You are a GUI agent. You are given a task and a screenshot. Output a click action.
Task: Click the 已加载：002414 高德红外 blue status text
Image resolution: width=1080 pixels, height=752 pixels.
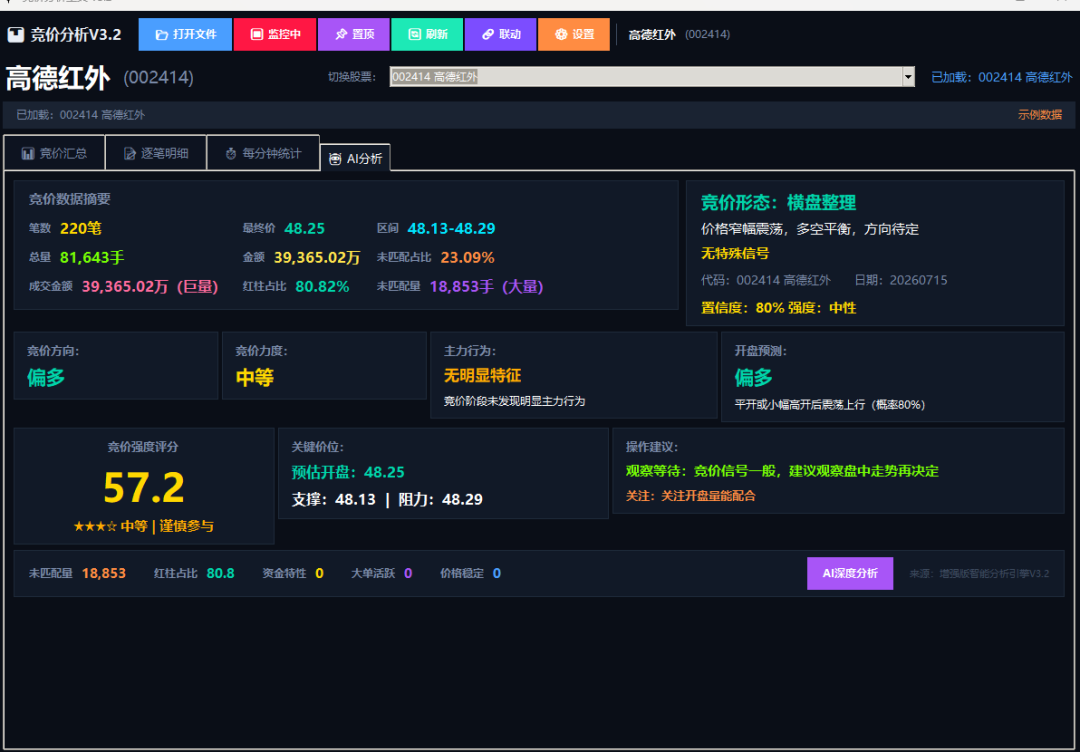tap(1001, 77)
